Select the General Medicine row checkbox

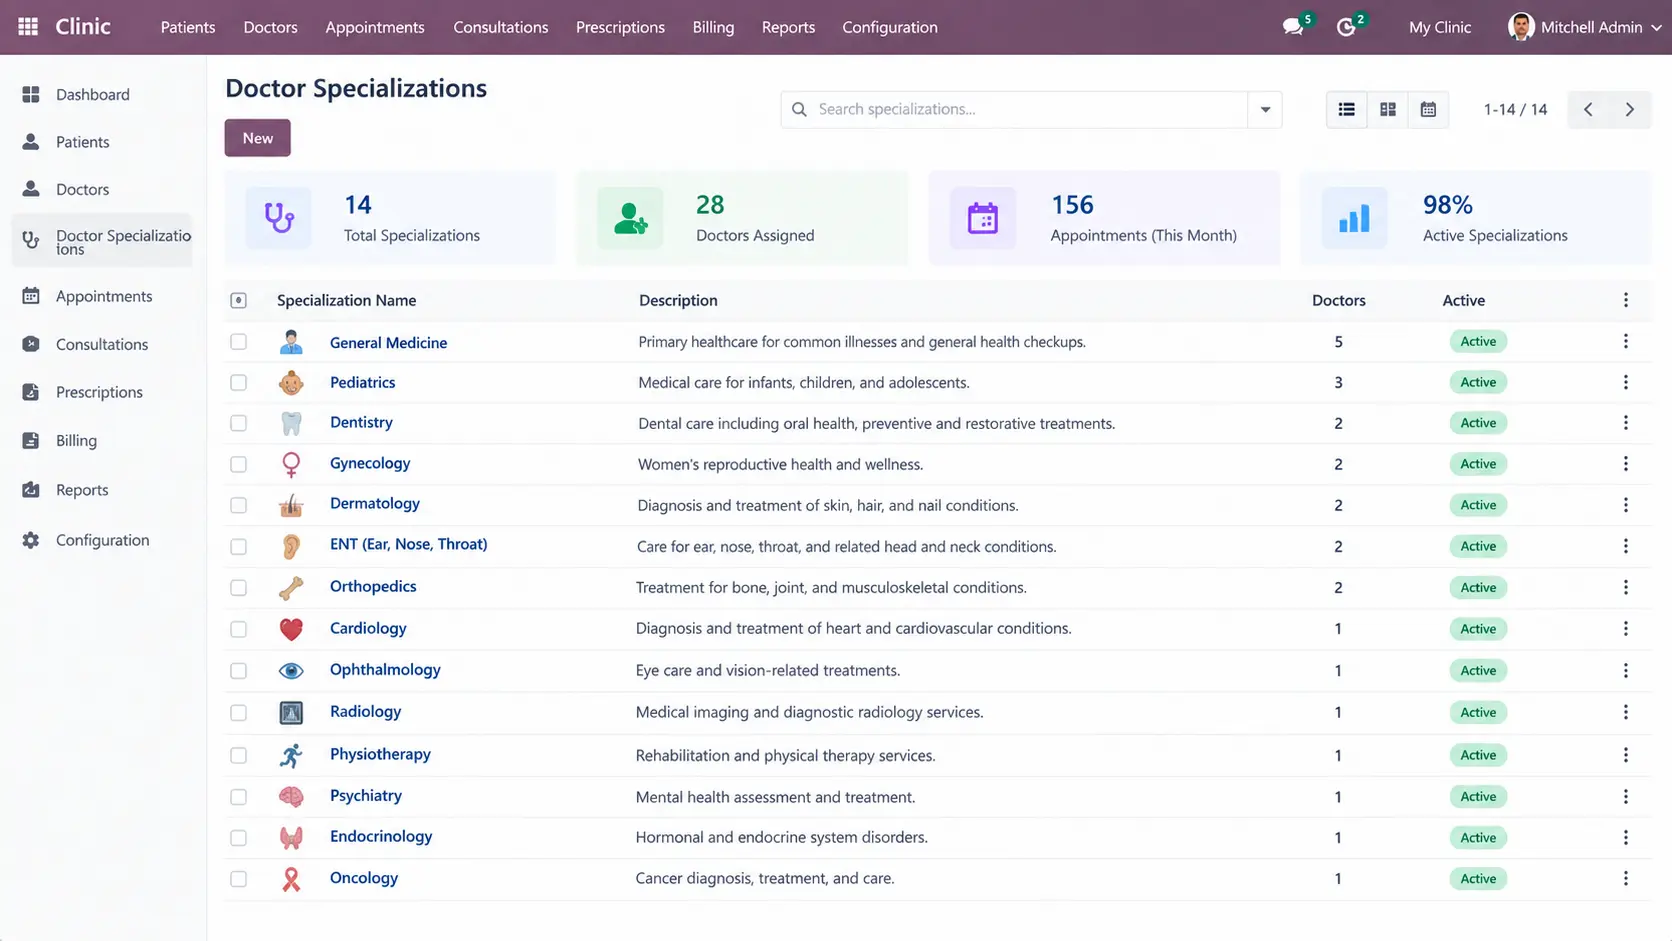coord(238,342)
